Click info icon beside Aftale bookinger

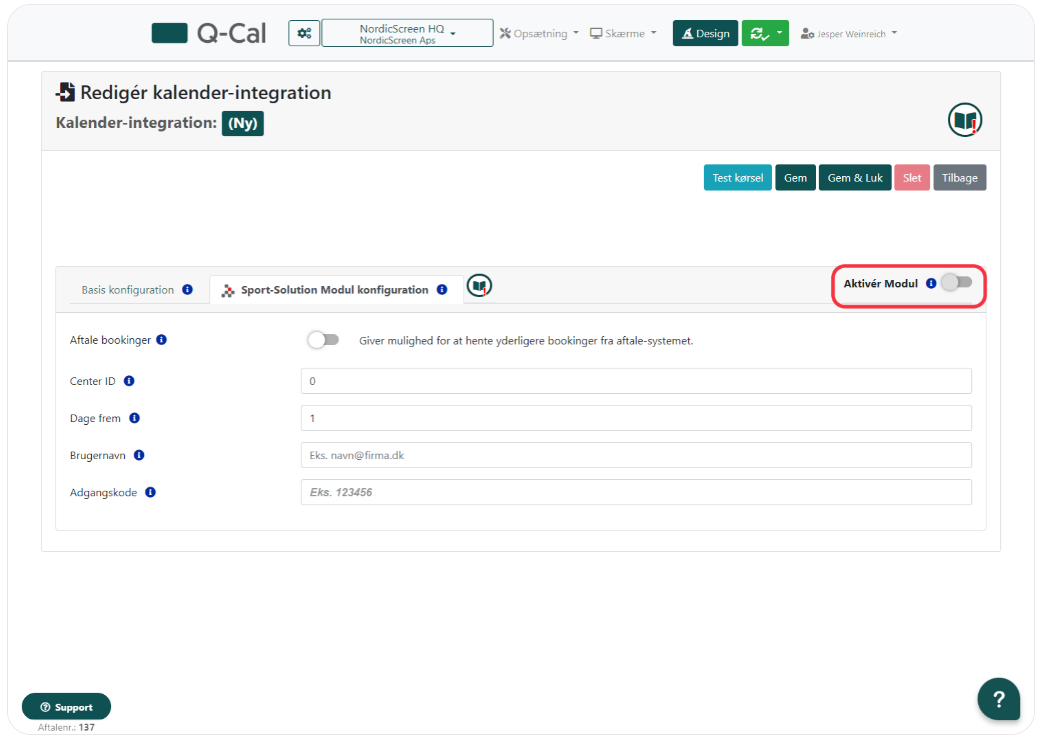click(162, 340)
